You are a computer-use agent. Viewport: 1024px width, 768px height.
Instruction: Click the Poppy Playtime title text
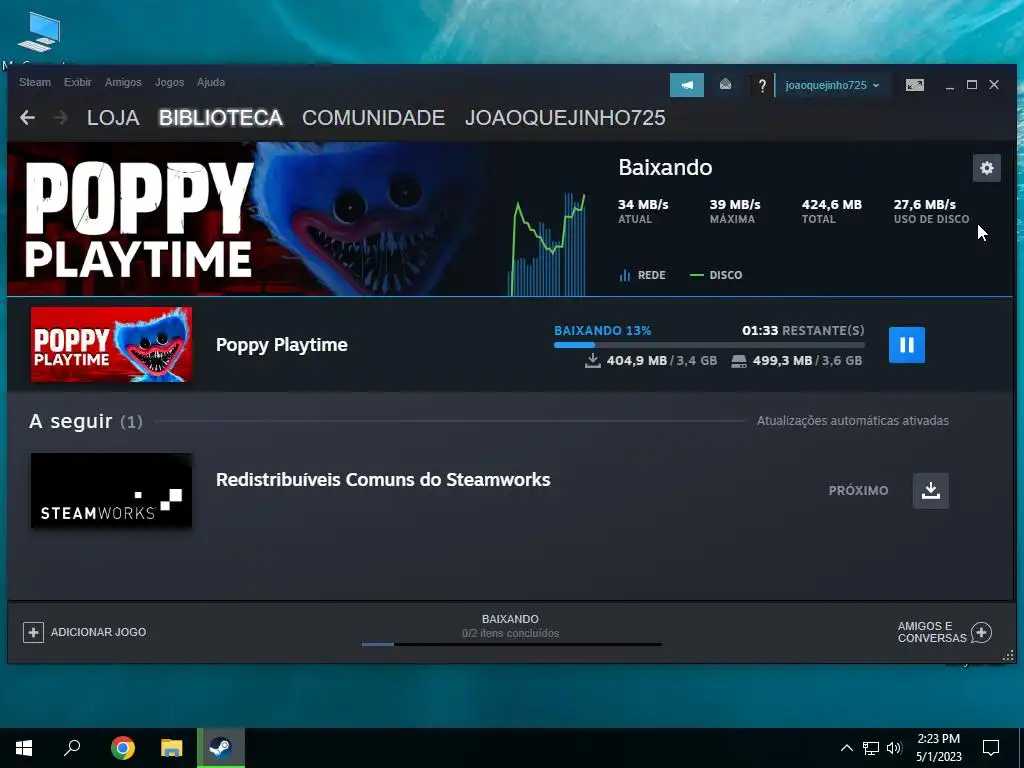pyautogui.click(x=281, y=345)
